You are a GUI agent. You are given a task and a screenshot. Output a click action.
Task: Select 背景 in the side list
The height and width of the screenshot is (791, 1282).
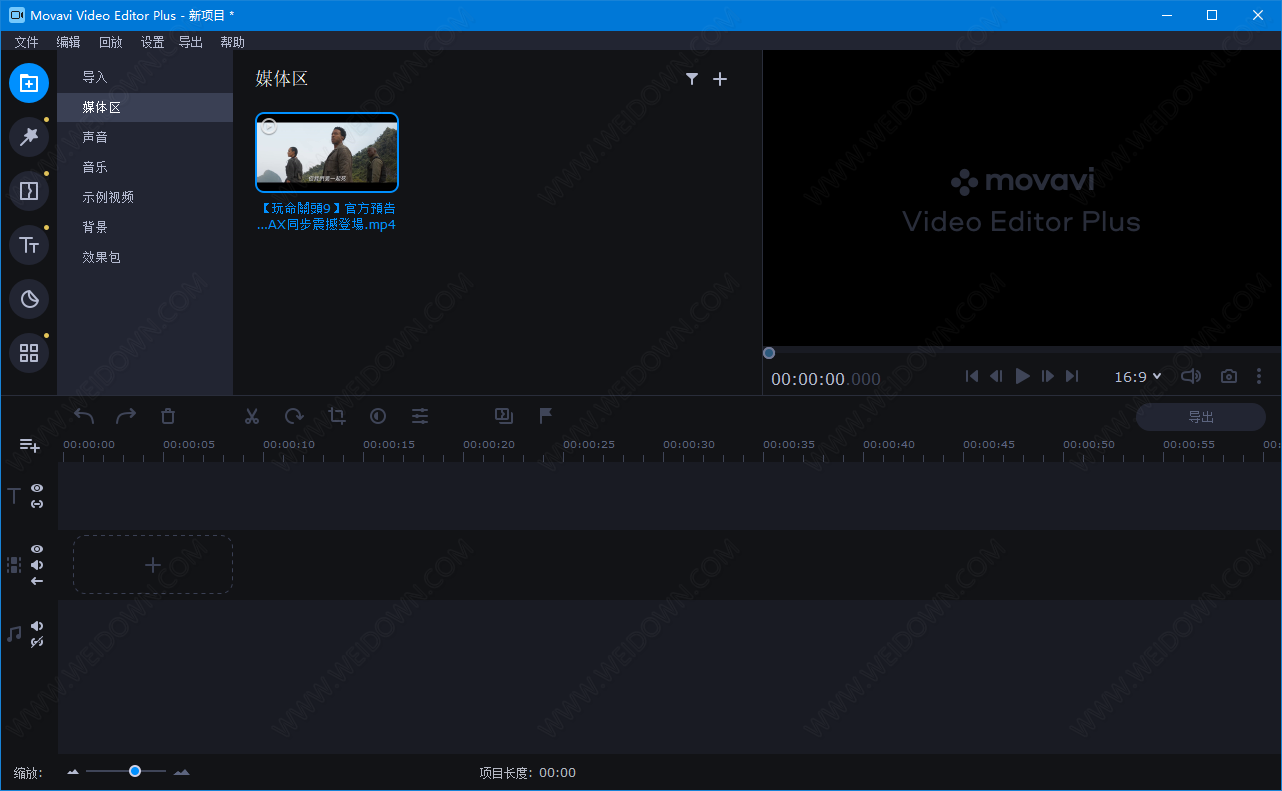(145, 227)
